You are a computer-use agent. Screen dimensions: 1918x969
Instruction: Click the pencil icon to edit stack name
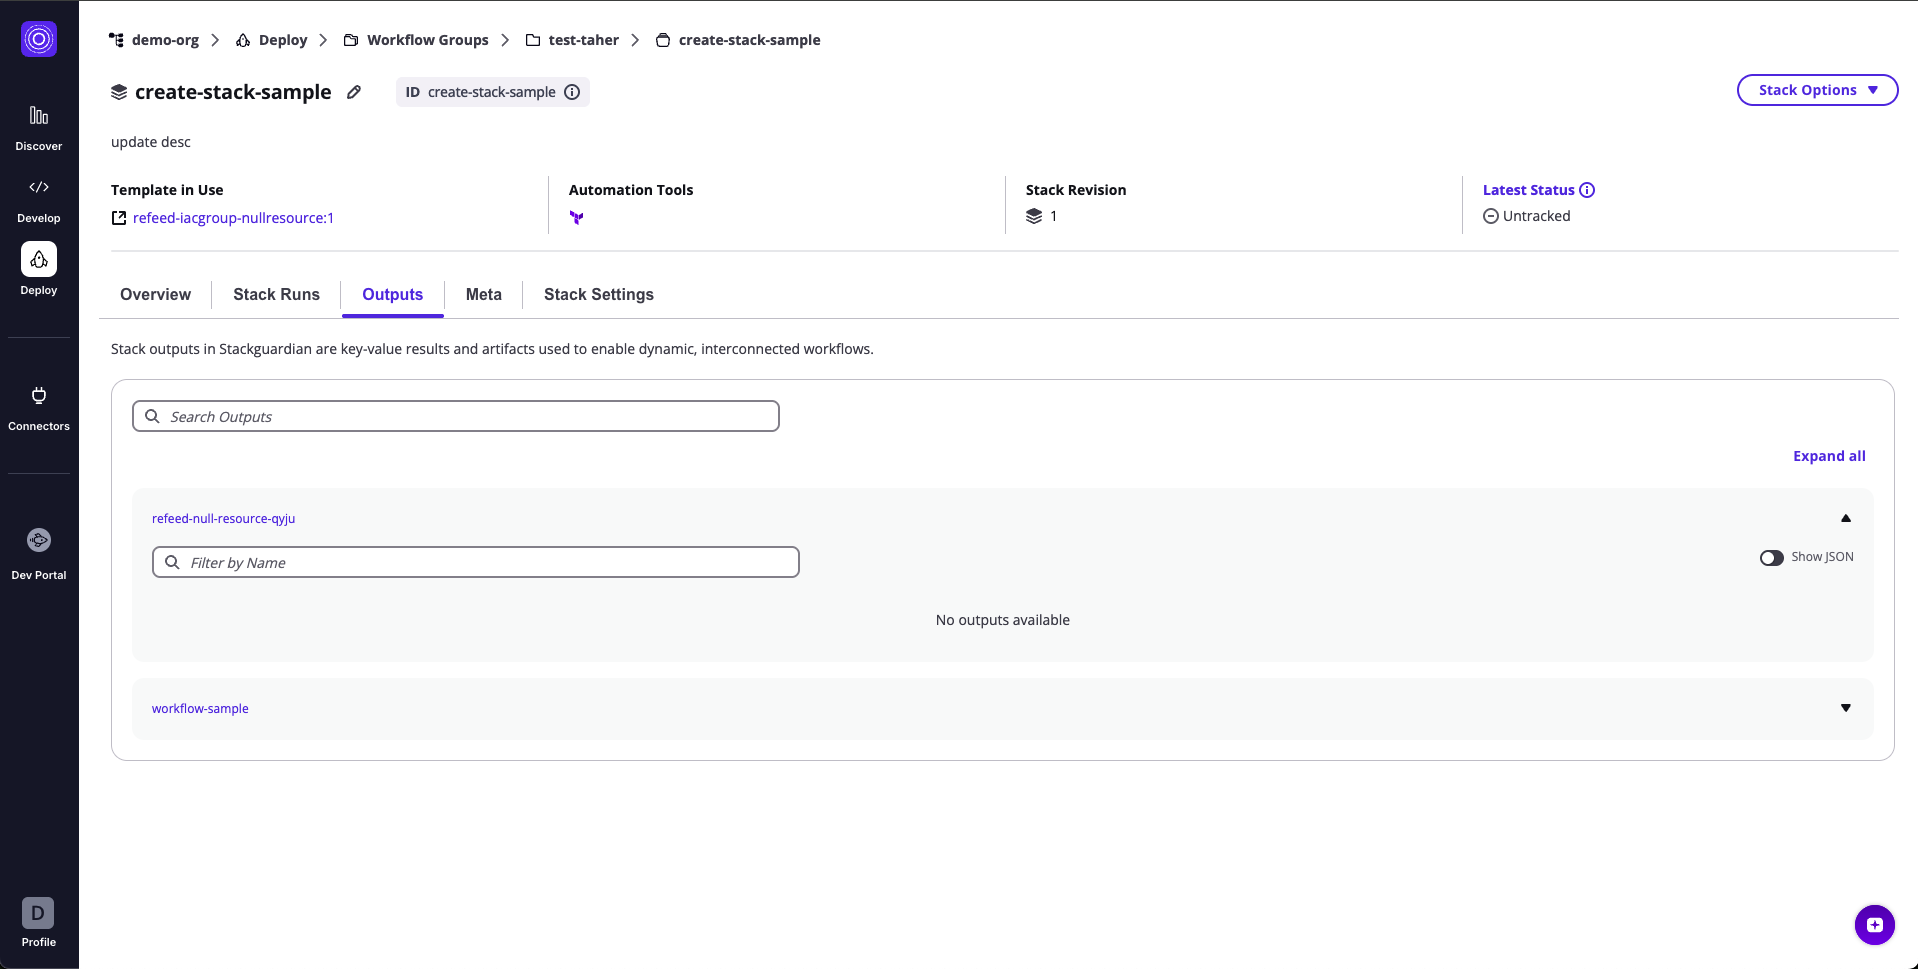click(x=354, y=92)
